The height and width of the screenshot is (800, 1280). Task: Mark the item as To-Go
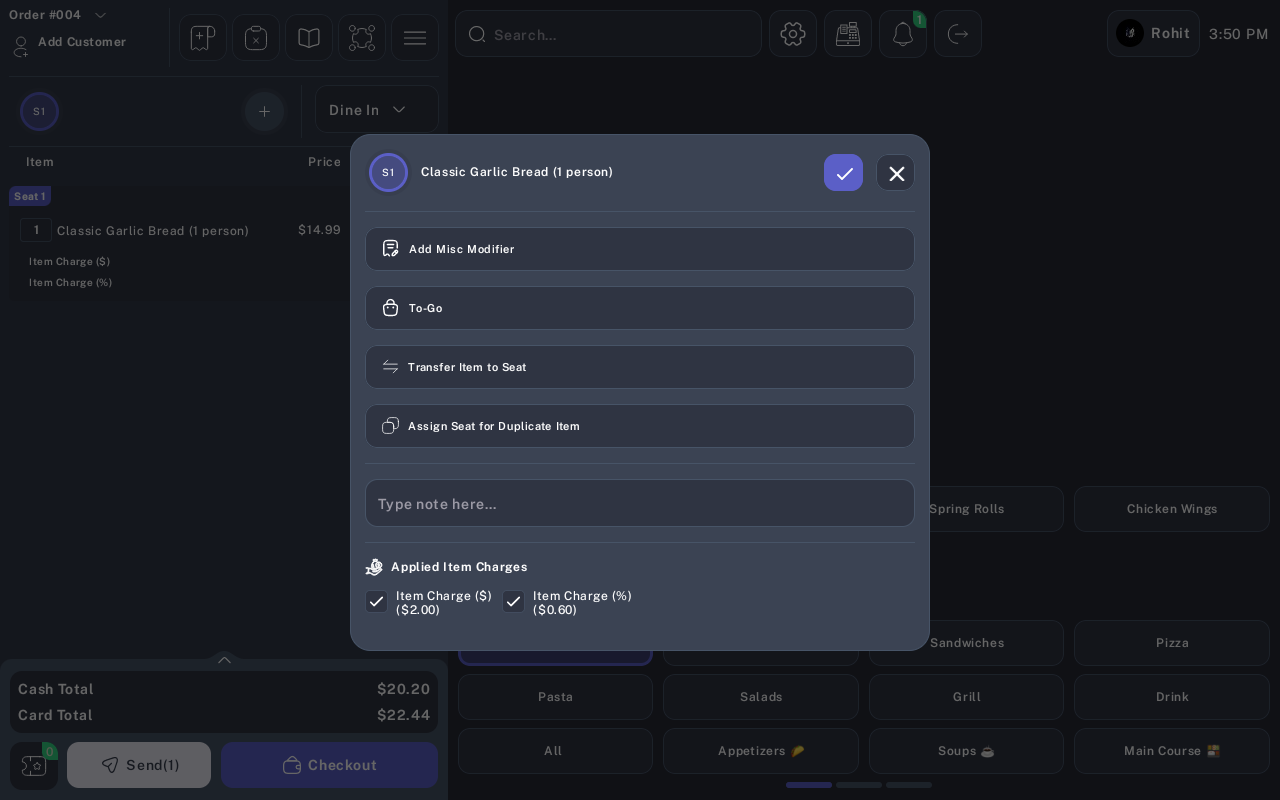tap(640, 308)
